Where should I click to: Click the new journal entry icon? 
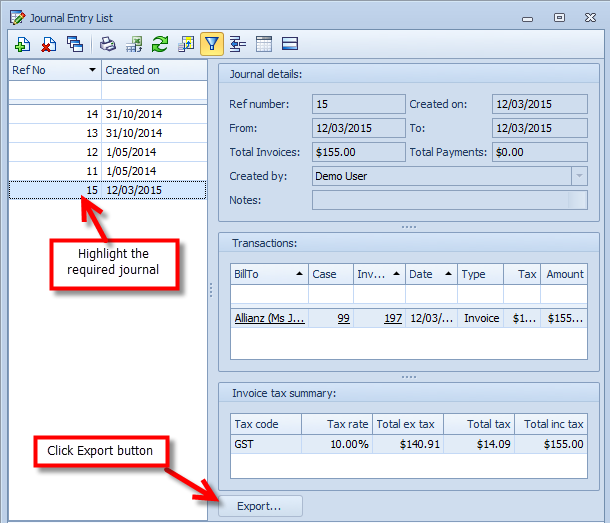[22, 44]
